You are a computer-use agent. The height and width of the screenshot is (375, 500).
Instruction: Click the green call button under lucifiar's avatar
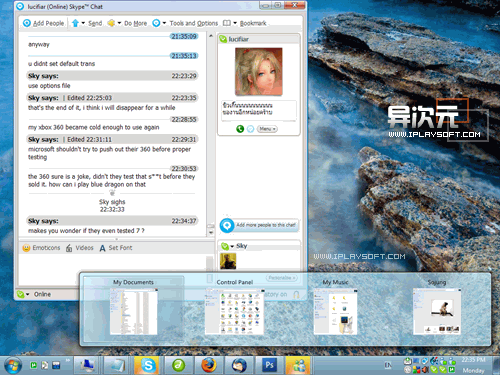(x=240, y=129)
